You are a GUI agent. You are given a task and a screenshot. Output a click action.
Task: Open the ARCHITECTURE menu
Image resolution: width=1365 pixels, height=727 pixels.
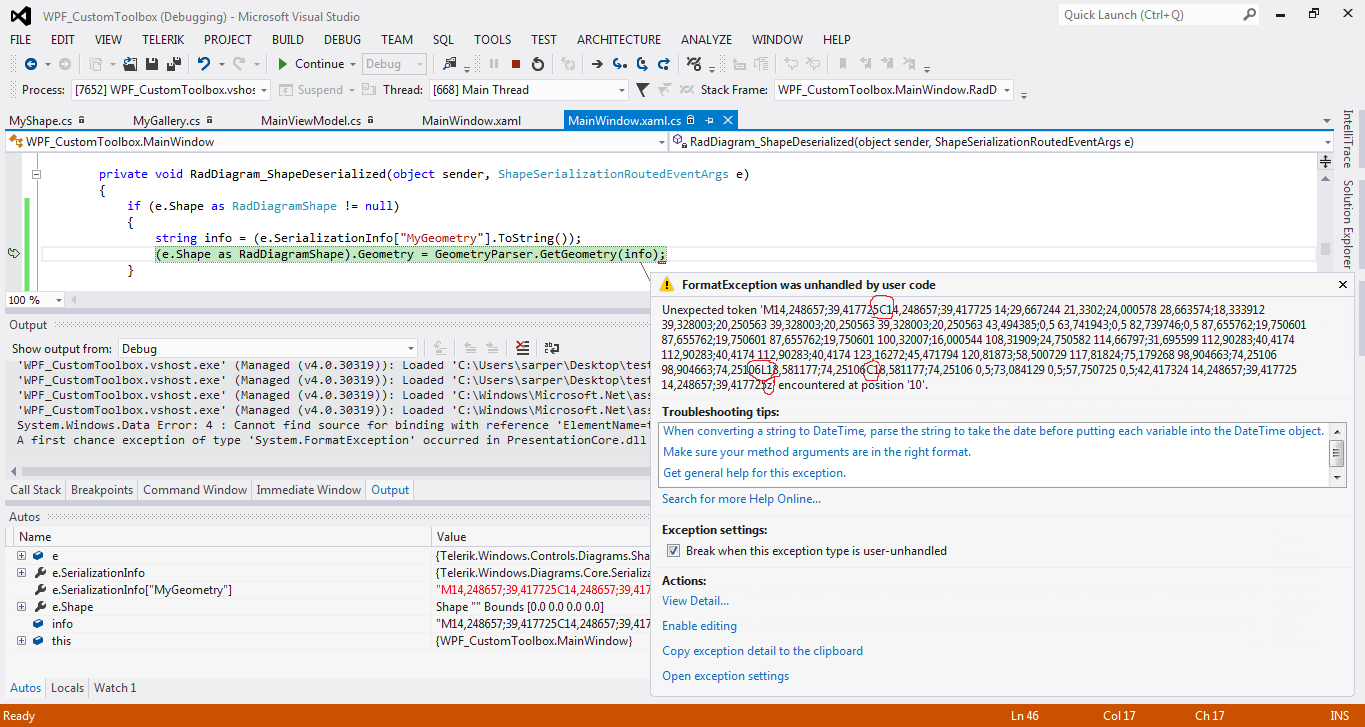(x=619, y=40)
